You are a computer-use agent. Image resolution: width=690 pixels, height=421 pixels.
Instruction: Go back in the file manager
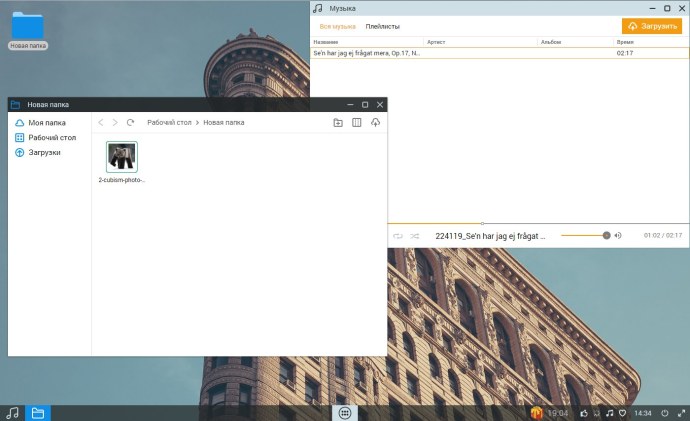(x=100, y=122)
